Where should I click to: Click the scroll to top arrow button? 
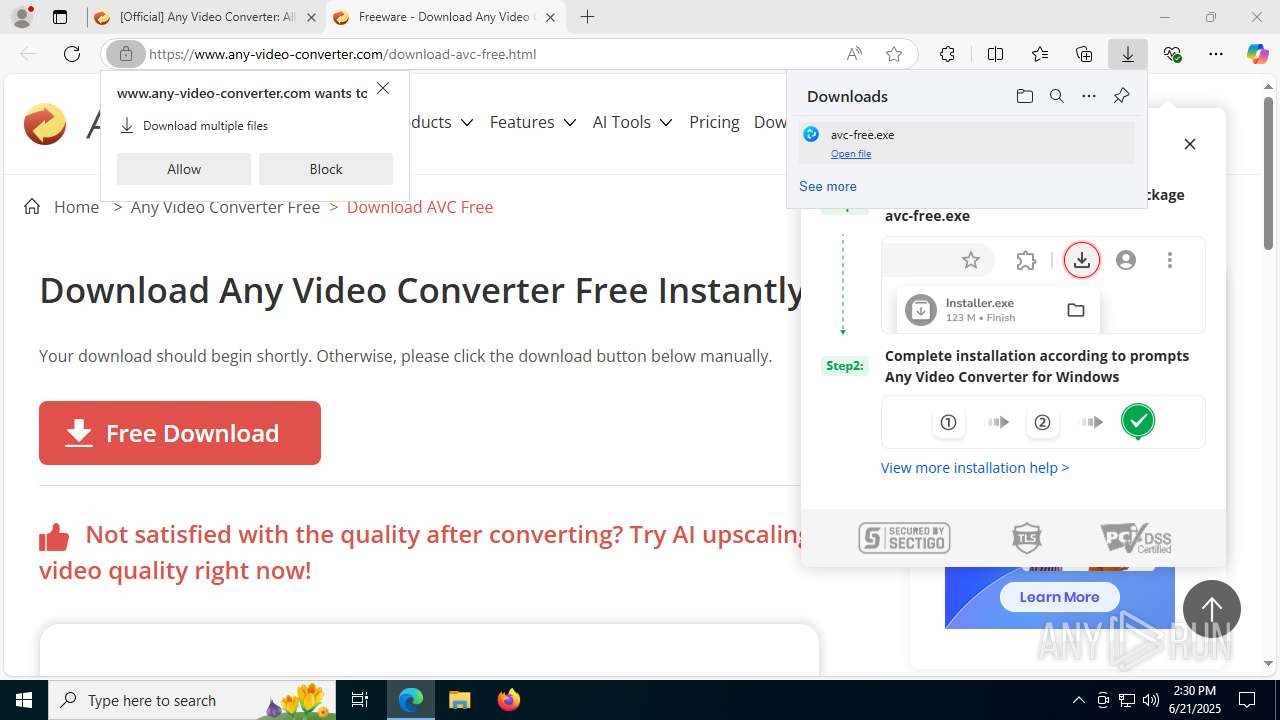click(1212, 609)
